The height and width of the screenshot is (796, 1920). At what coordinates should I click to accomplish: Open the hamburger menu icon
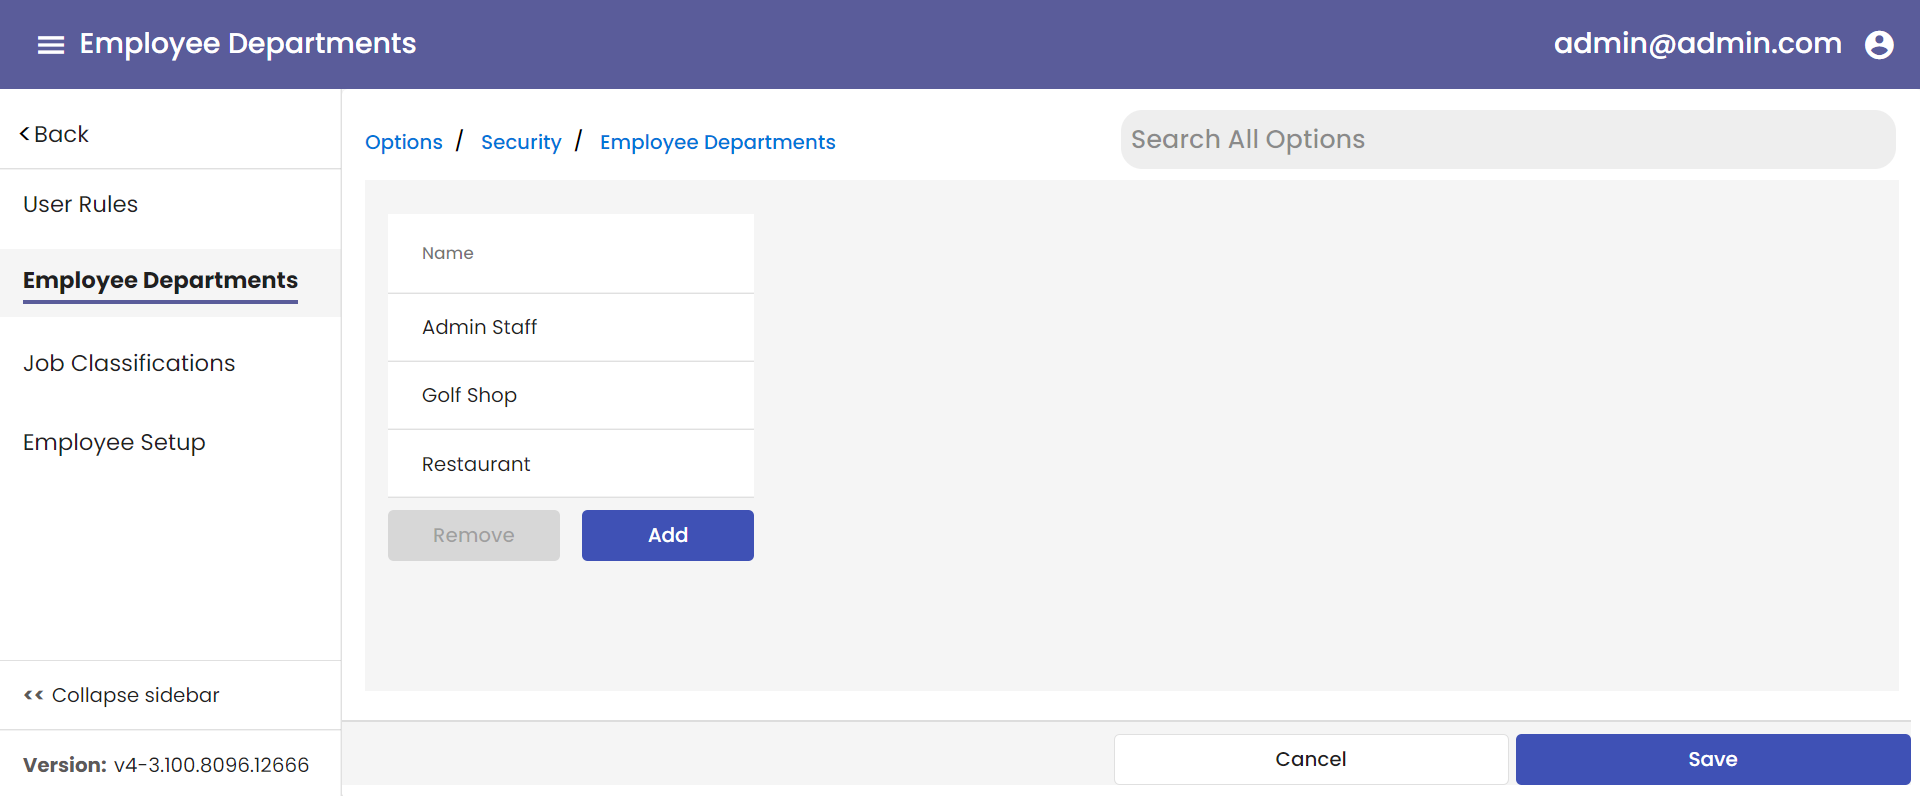pyautogui.click(x=51, y=45)
